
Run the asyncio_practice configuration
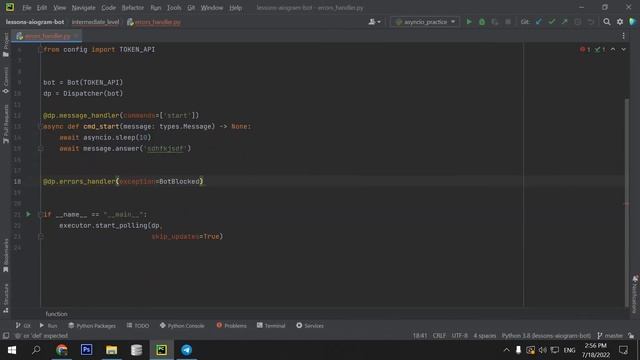pyautogui.click(x=469, y=22)
